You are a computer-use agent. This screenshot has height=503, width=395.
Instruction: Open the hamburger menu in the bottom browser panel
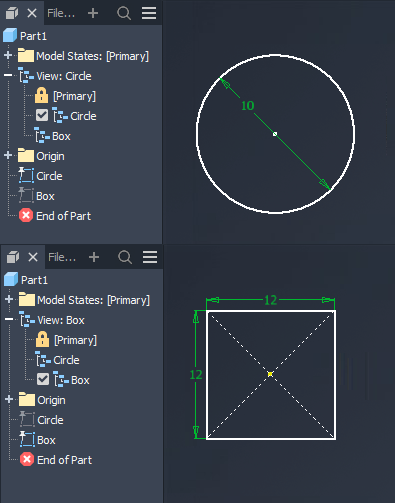coord(150,257)
